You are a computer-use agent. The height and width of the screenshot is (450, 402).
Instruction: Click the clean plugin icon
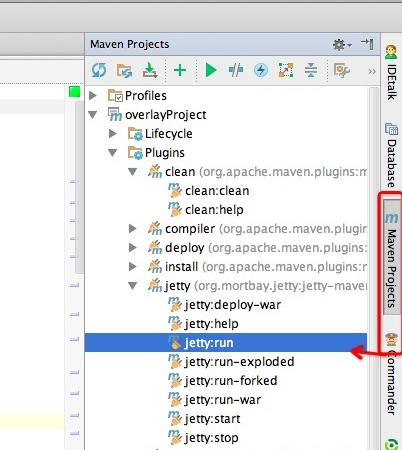point(155,171)
